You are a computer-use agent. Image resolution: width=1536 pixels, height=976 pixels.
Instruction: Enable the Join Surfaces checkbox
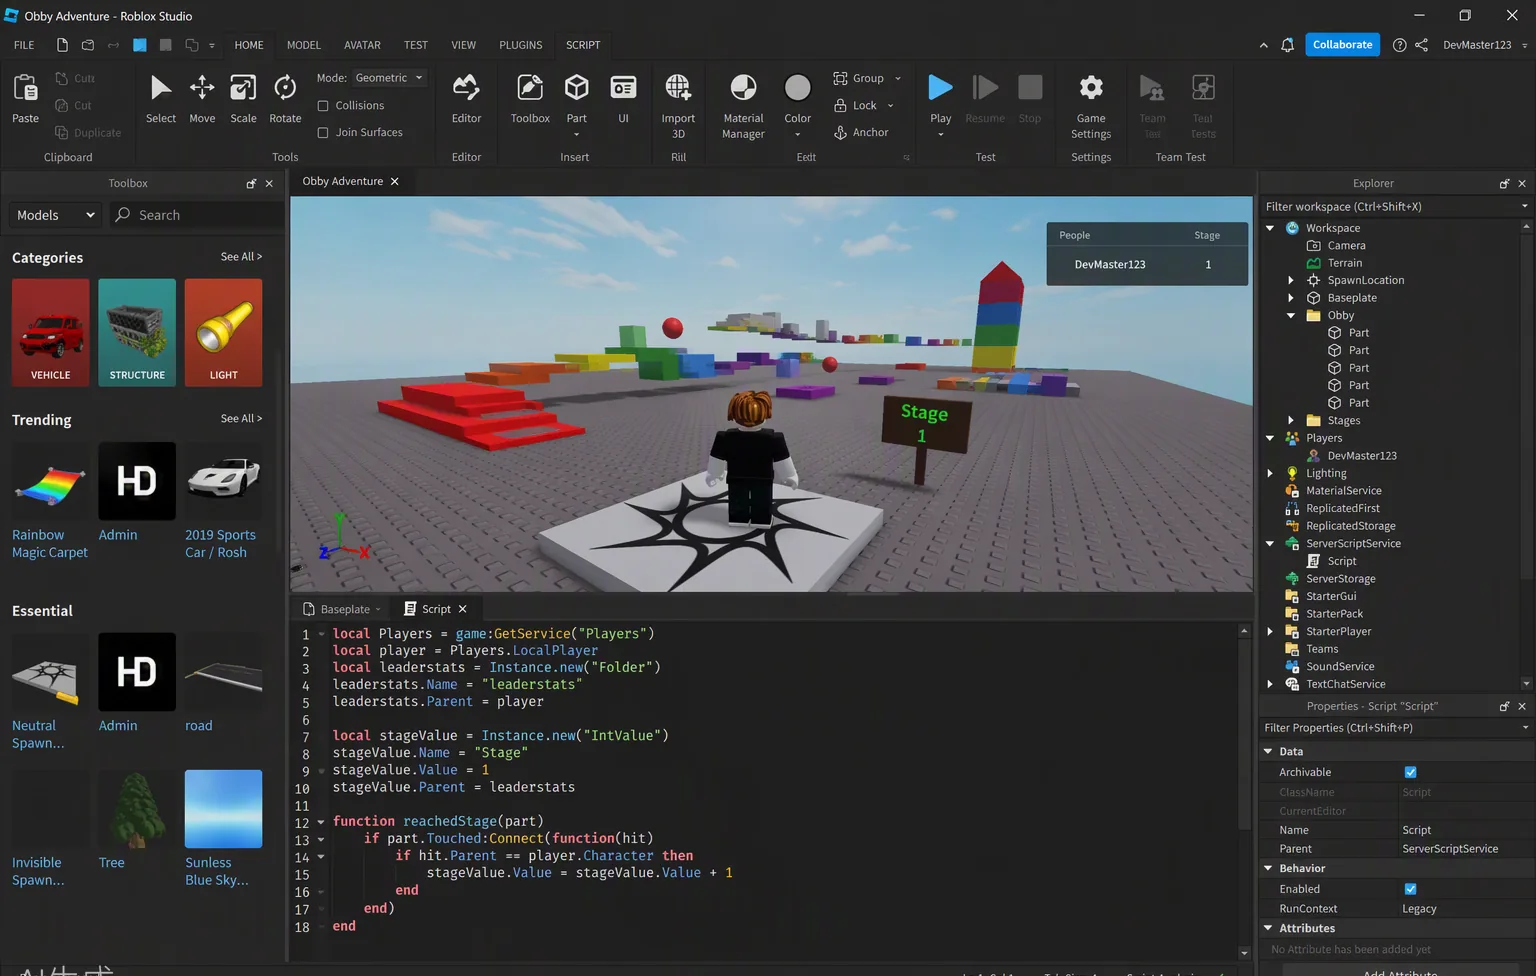pos(323,132)
